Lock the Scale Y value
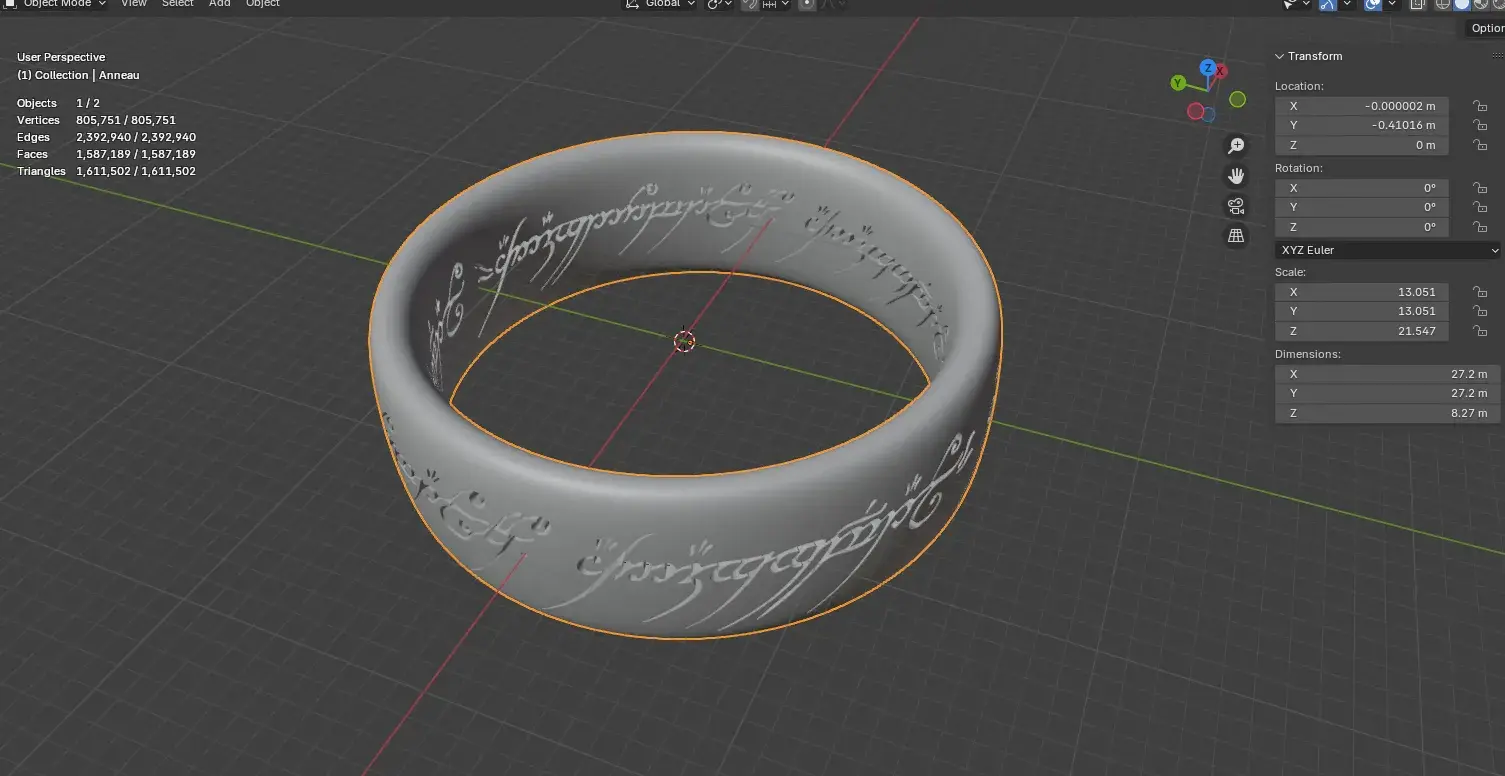This screenshot has width=1505, height=776. pos(1479,311)
